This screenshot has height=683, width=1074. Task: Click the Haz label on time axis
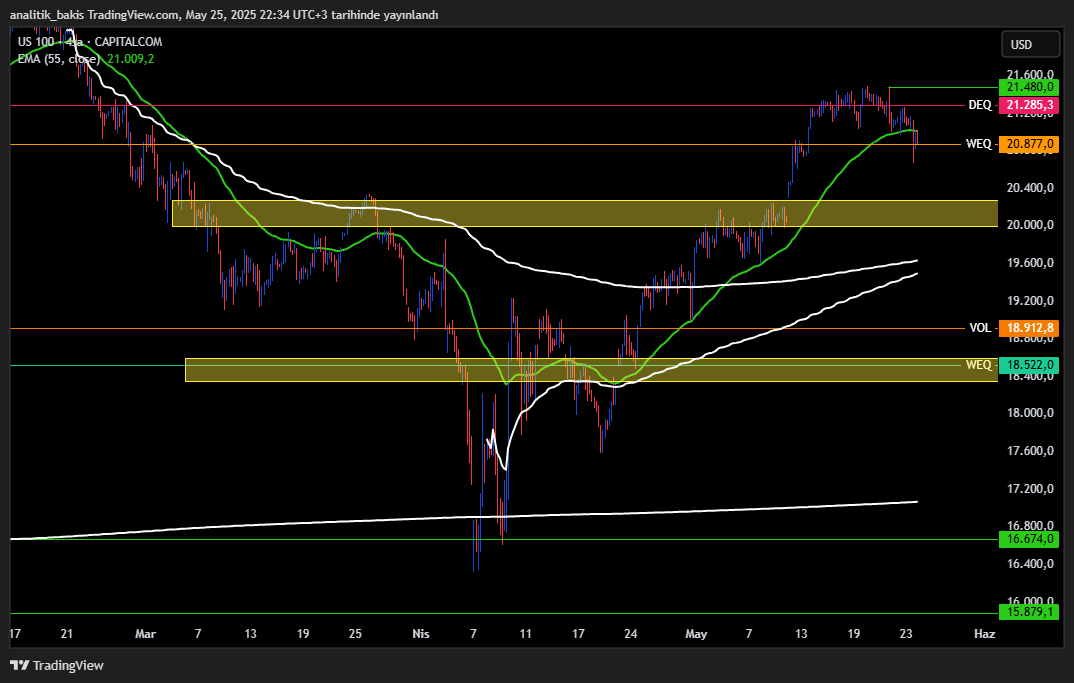[984, 634]
